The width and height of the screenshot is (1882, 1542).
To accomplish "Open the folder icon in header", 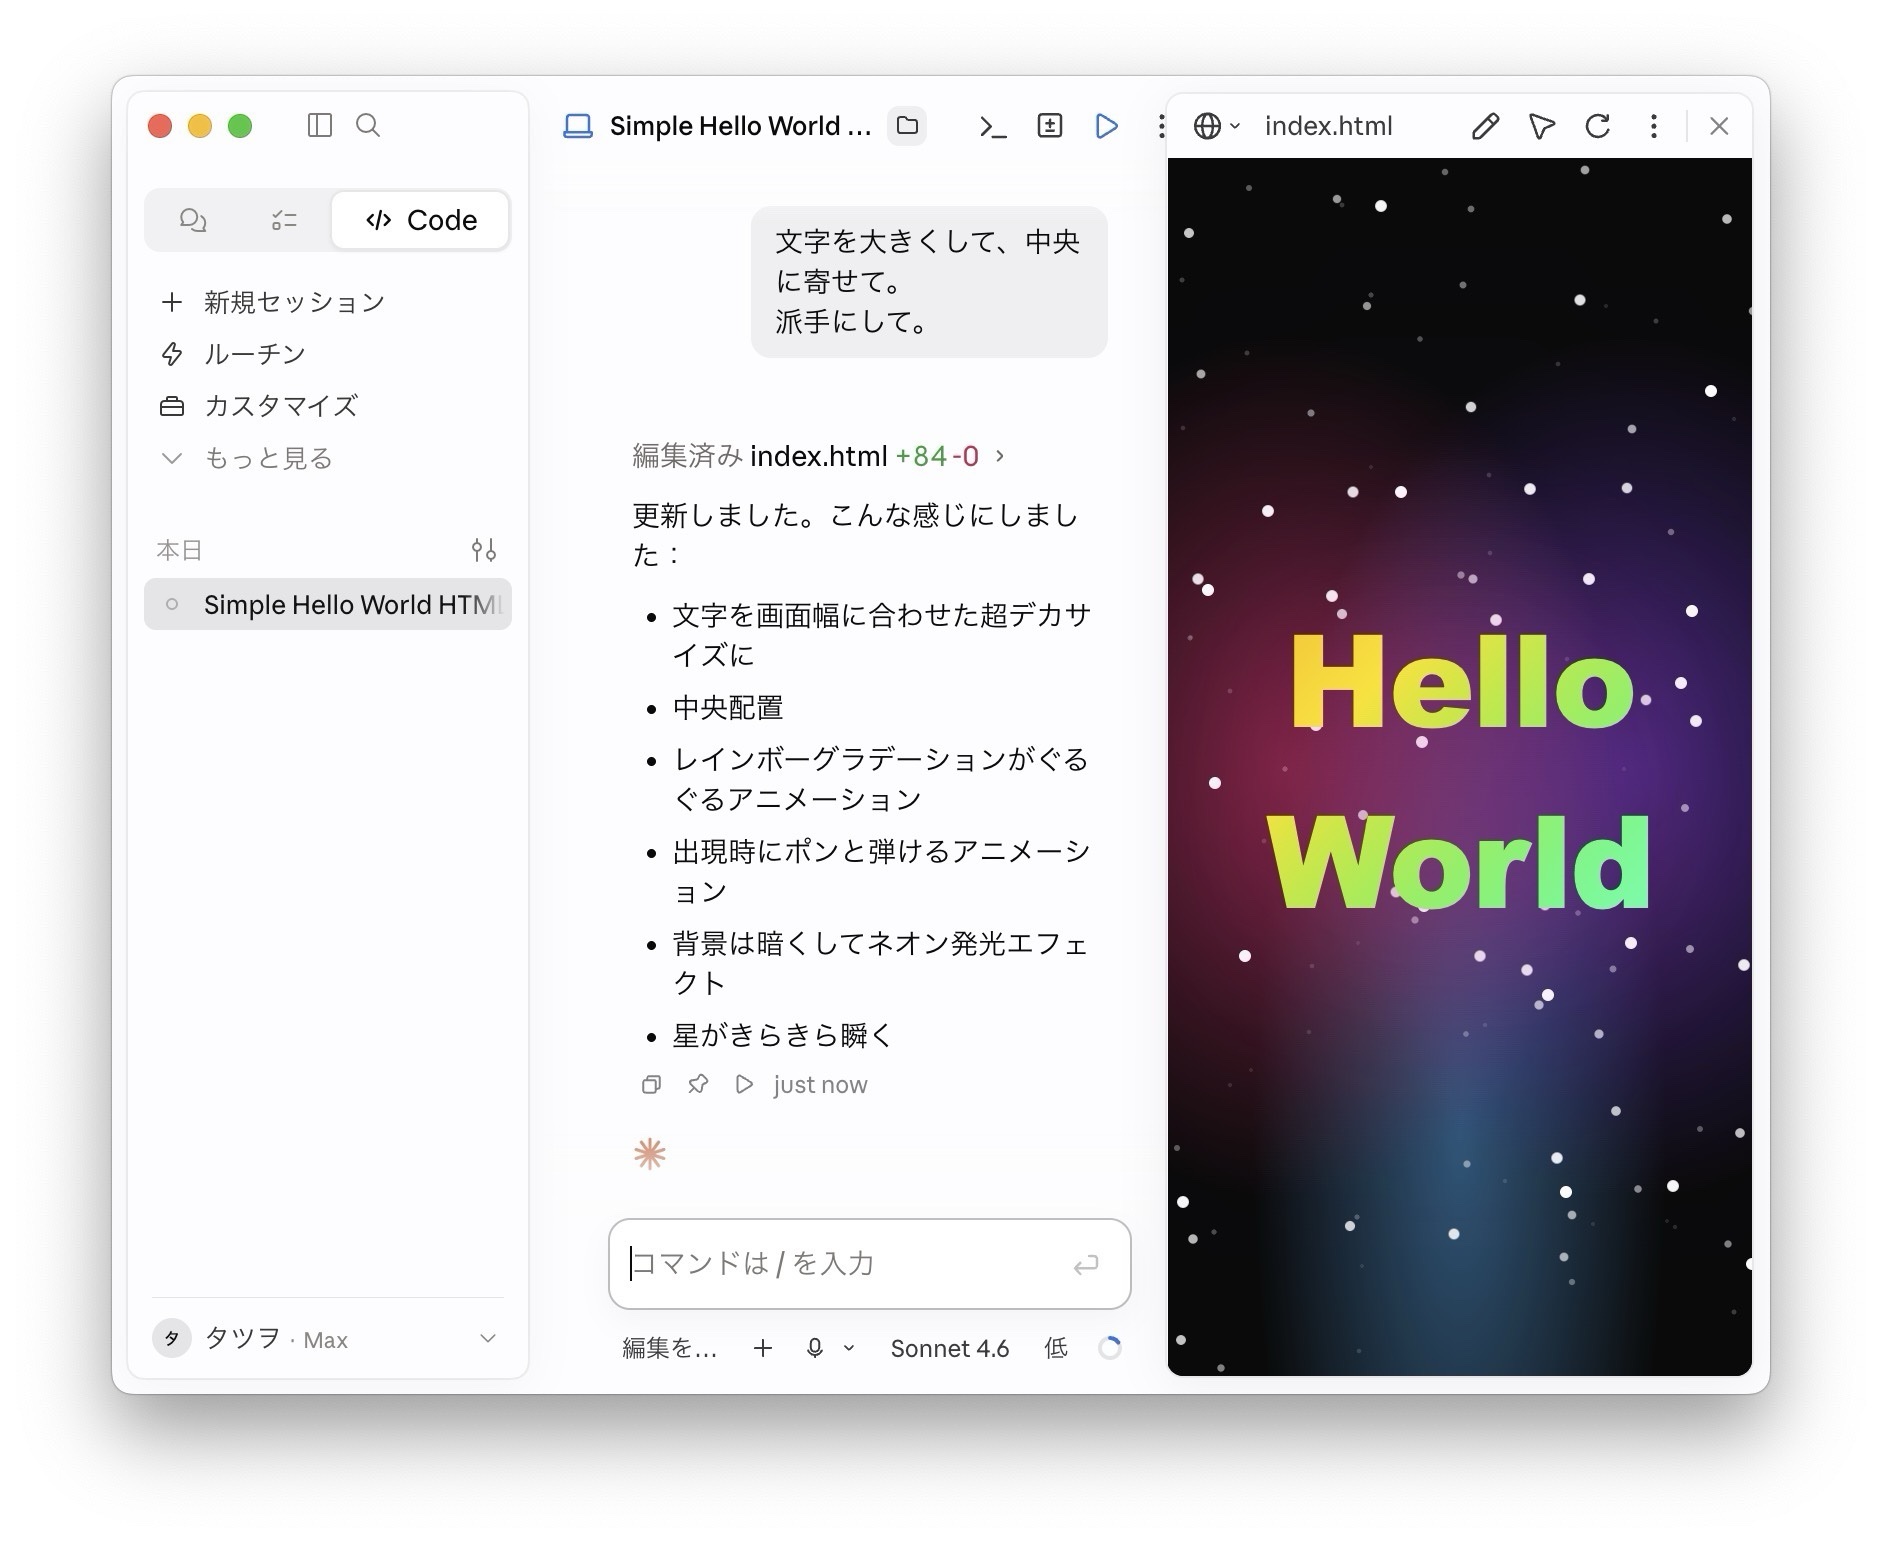I will point(907,126).
